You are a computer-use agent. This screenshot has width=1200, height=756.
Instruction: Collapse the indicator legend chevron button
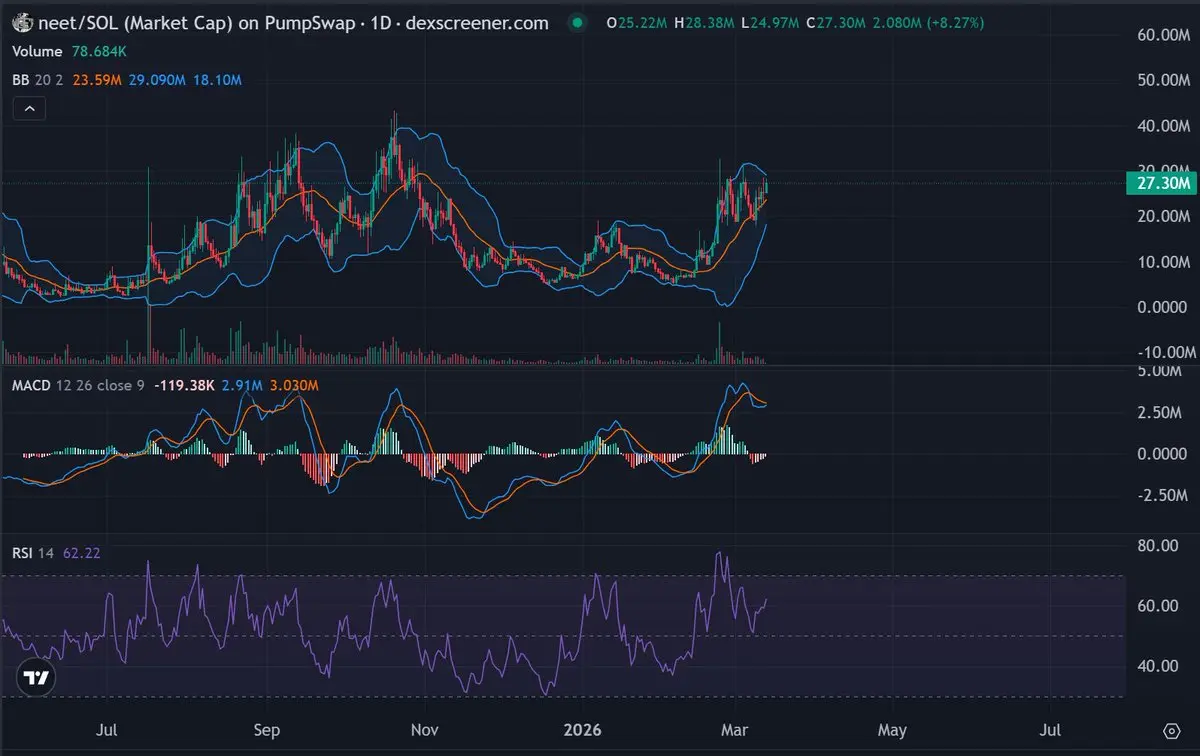28,108
